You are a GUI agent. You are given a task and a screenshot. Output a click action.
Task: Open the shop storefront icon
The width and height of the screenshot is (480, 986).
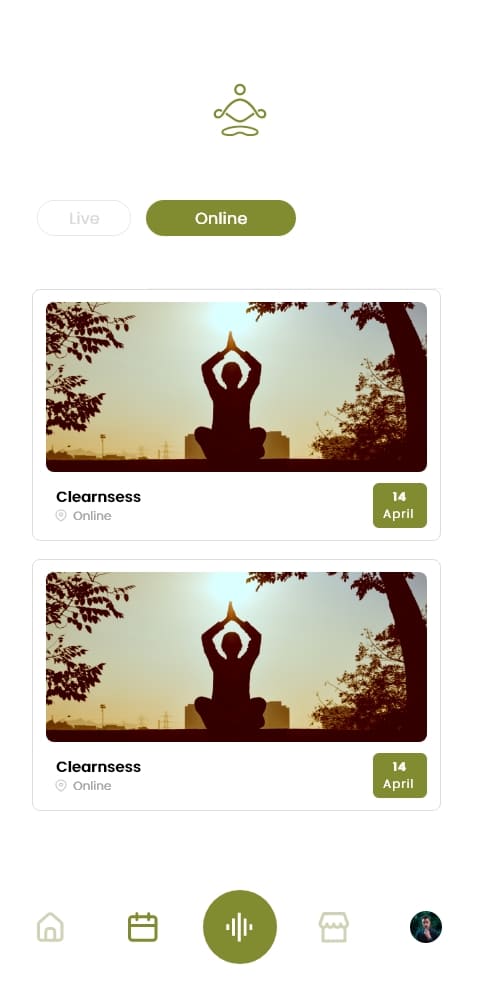pos(333,927)
